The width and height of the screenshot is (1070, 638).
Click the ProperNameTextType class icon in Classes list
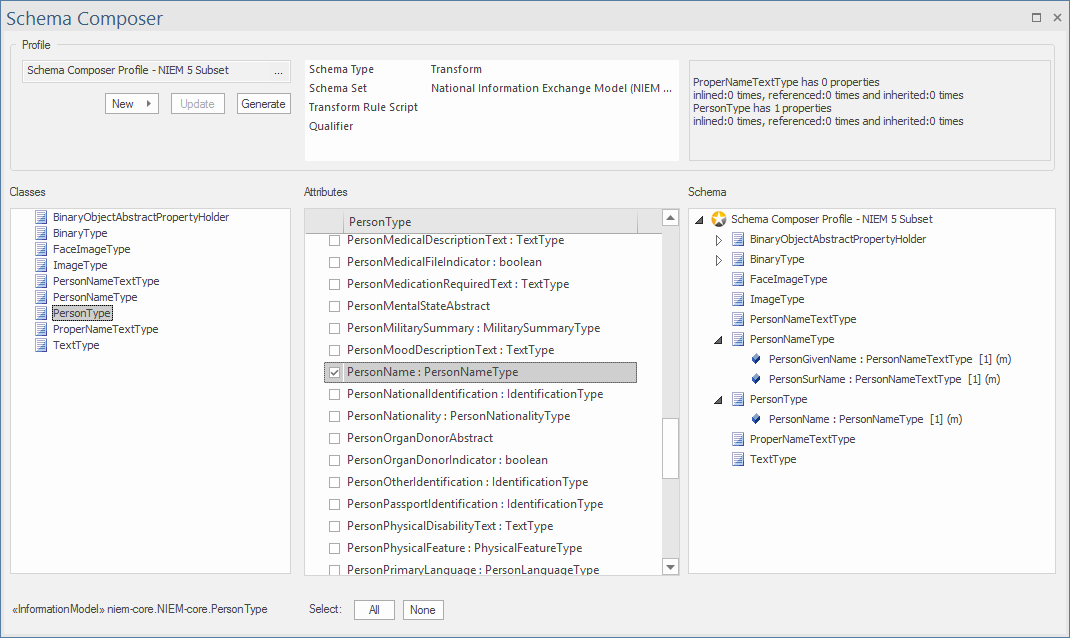pyautogui.click(x=40, y=329)
